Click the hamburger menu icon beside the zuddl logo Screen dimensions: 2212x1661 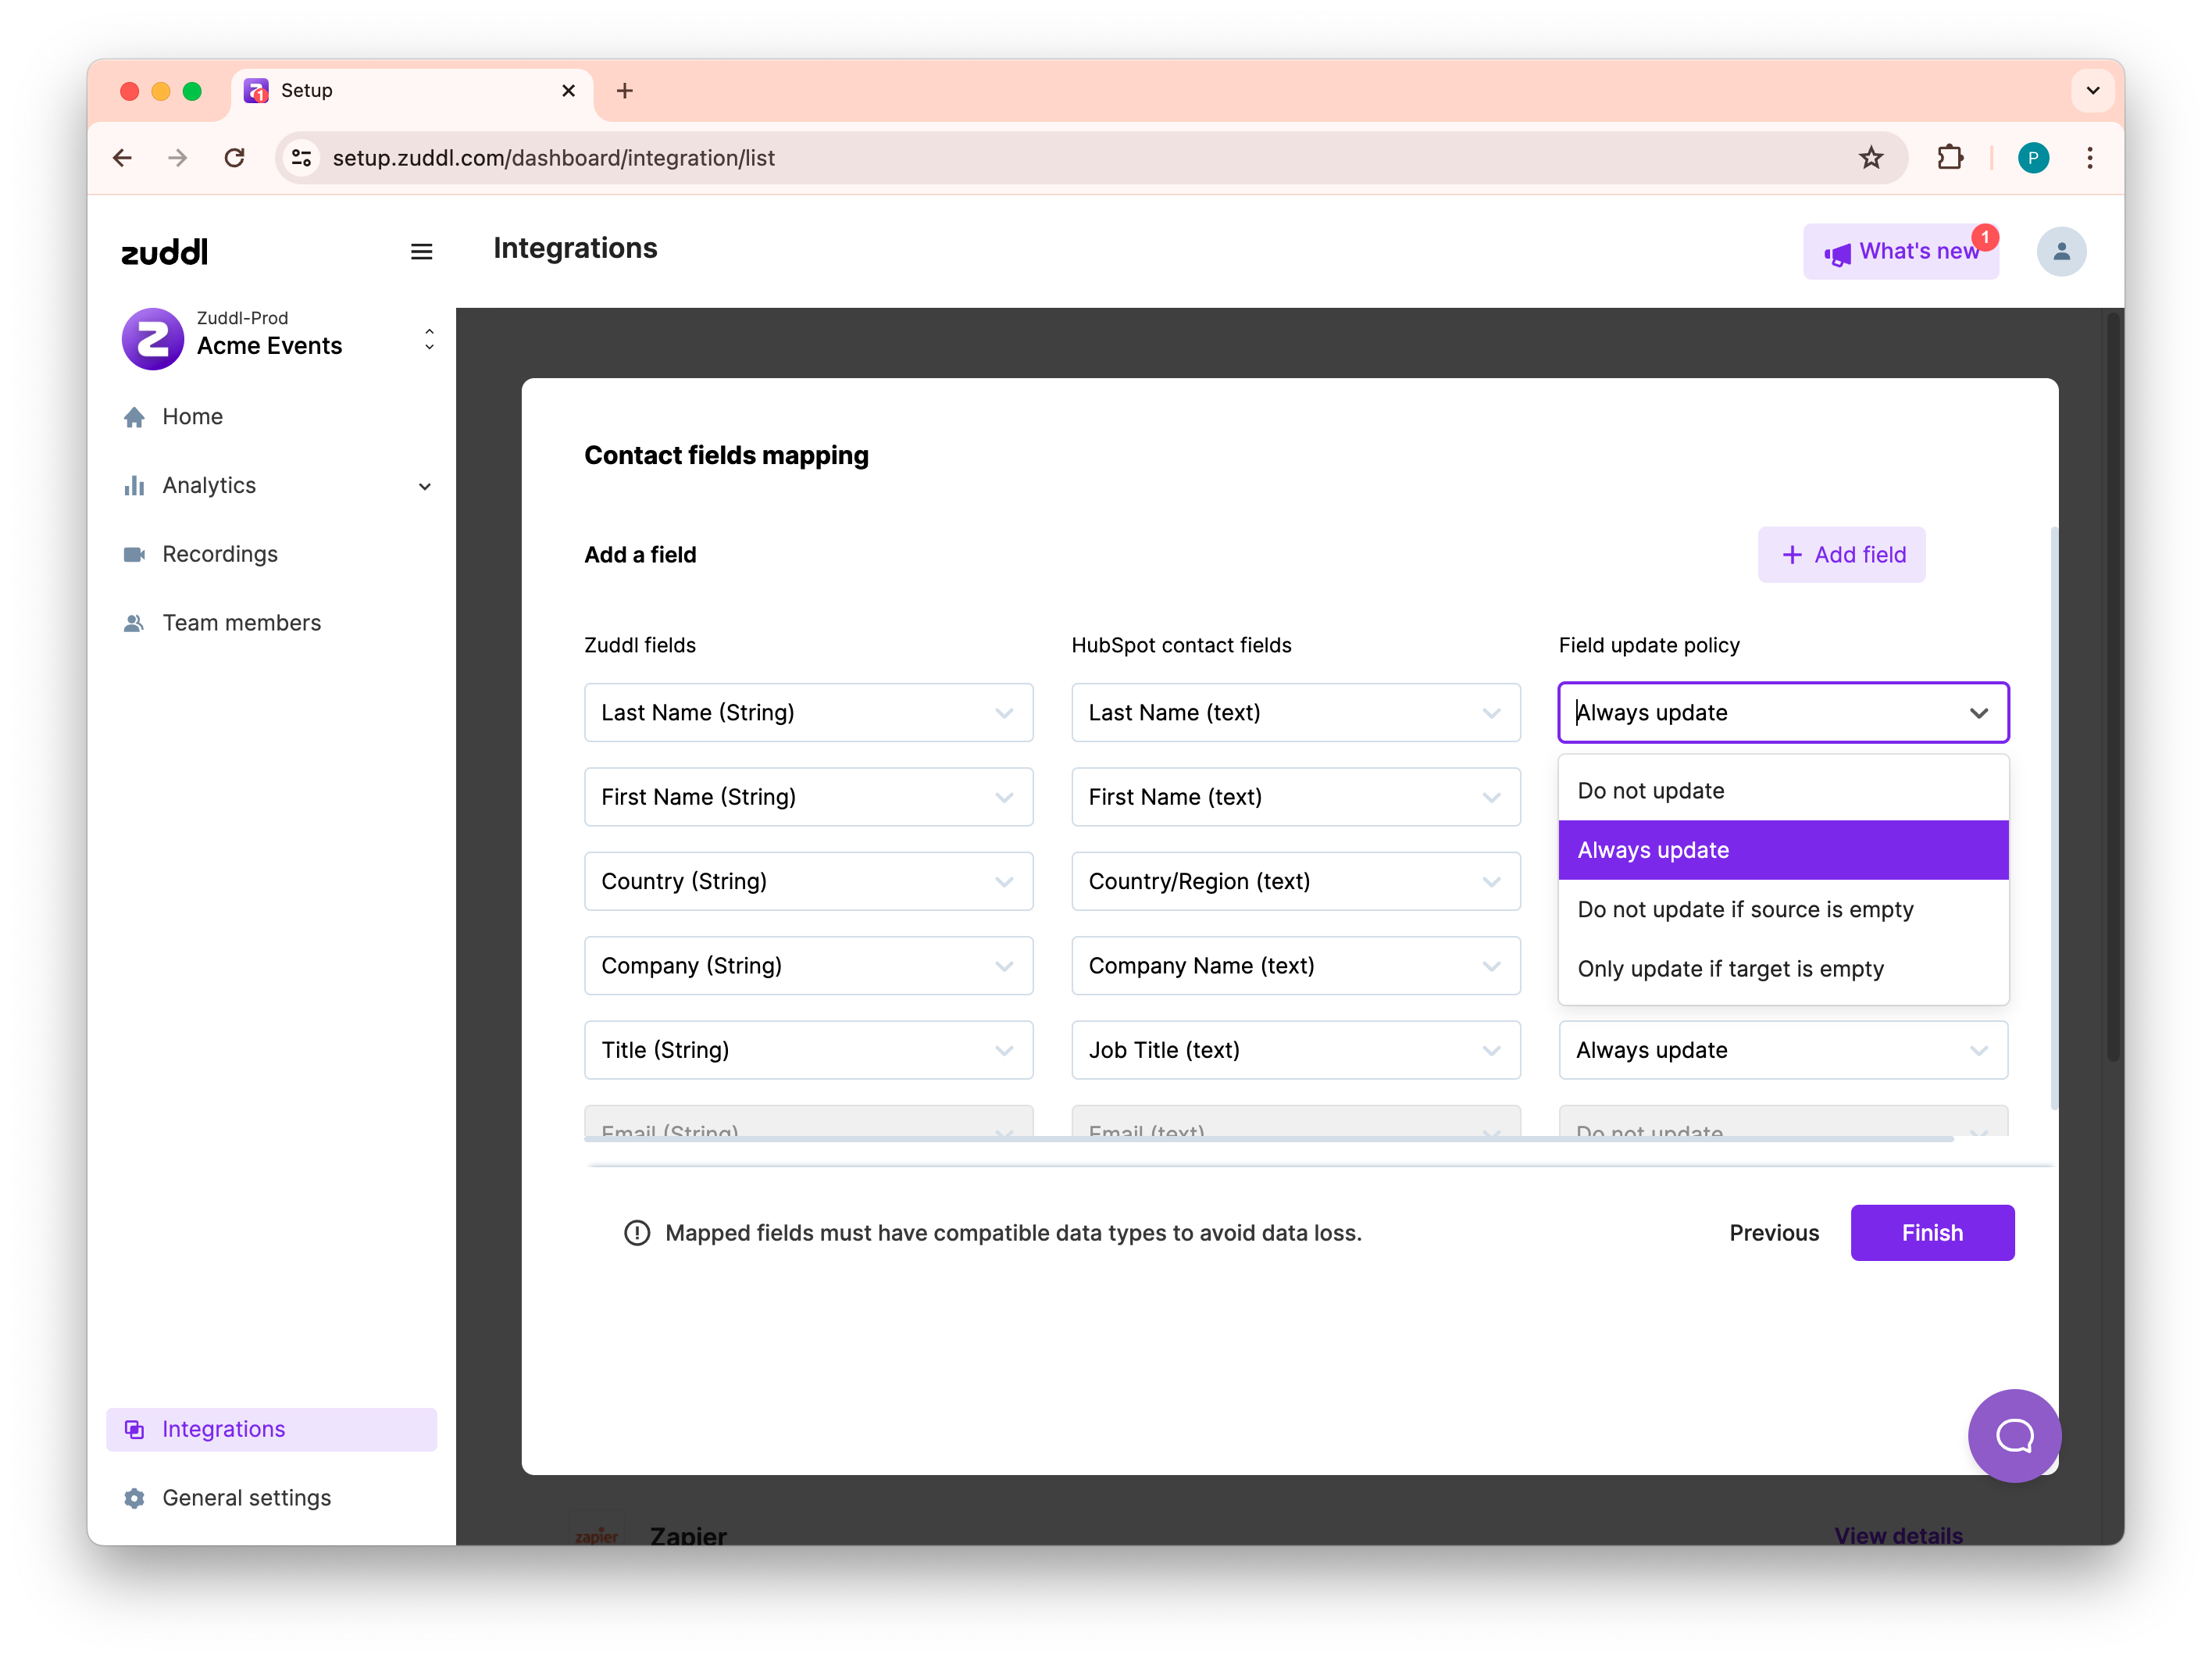421,252
